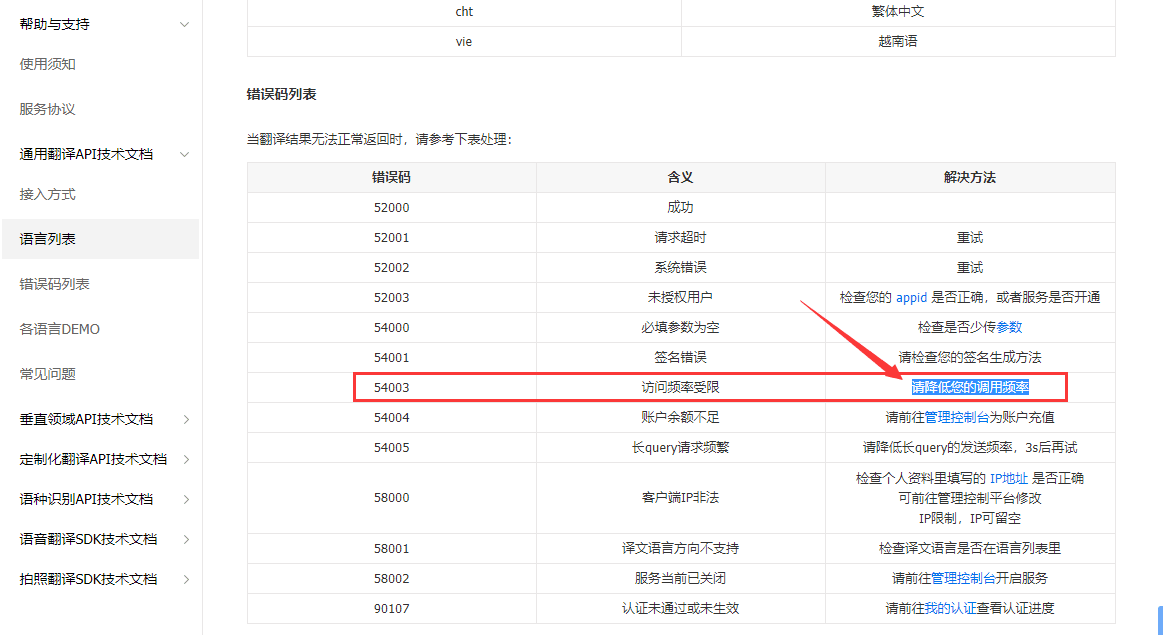
Task: Open 管理控制台 link in 54004 row
Action: (957, 418)
